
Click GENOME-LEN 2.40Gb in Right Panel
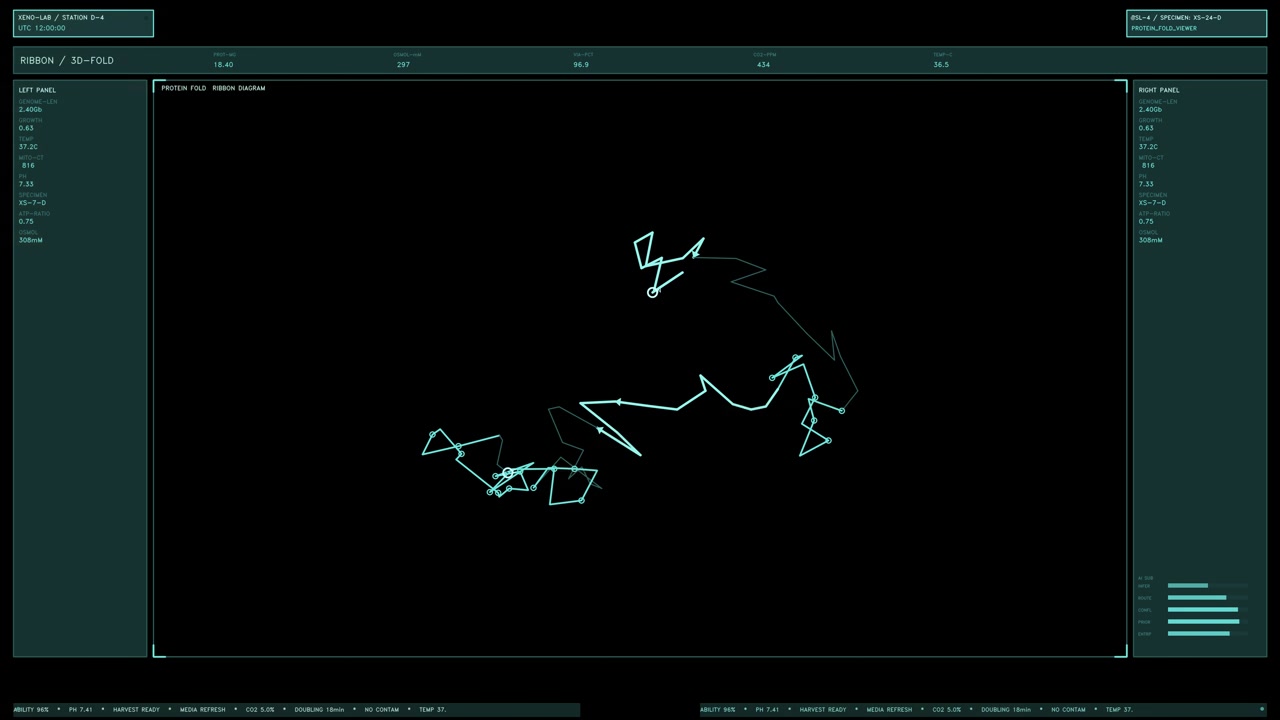(1158, 106)
